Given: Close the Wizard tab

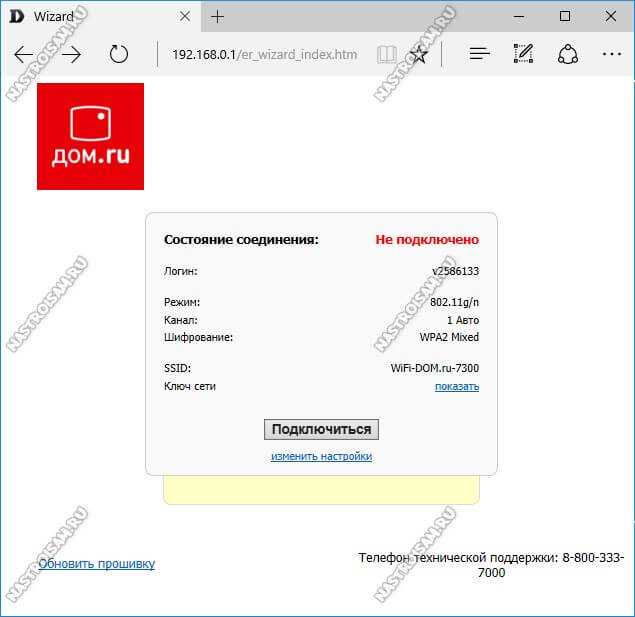Looking at the screenshot, I should pos(185,17).
